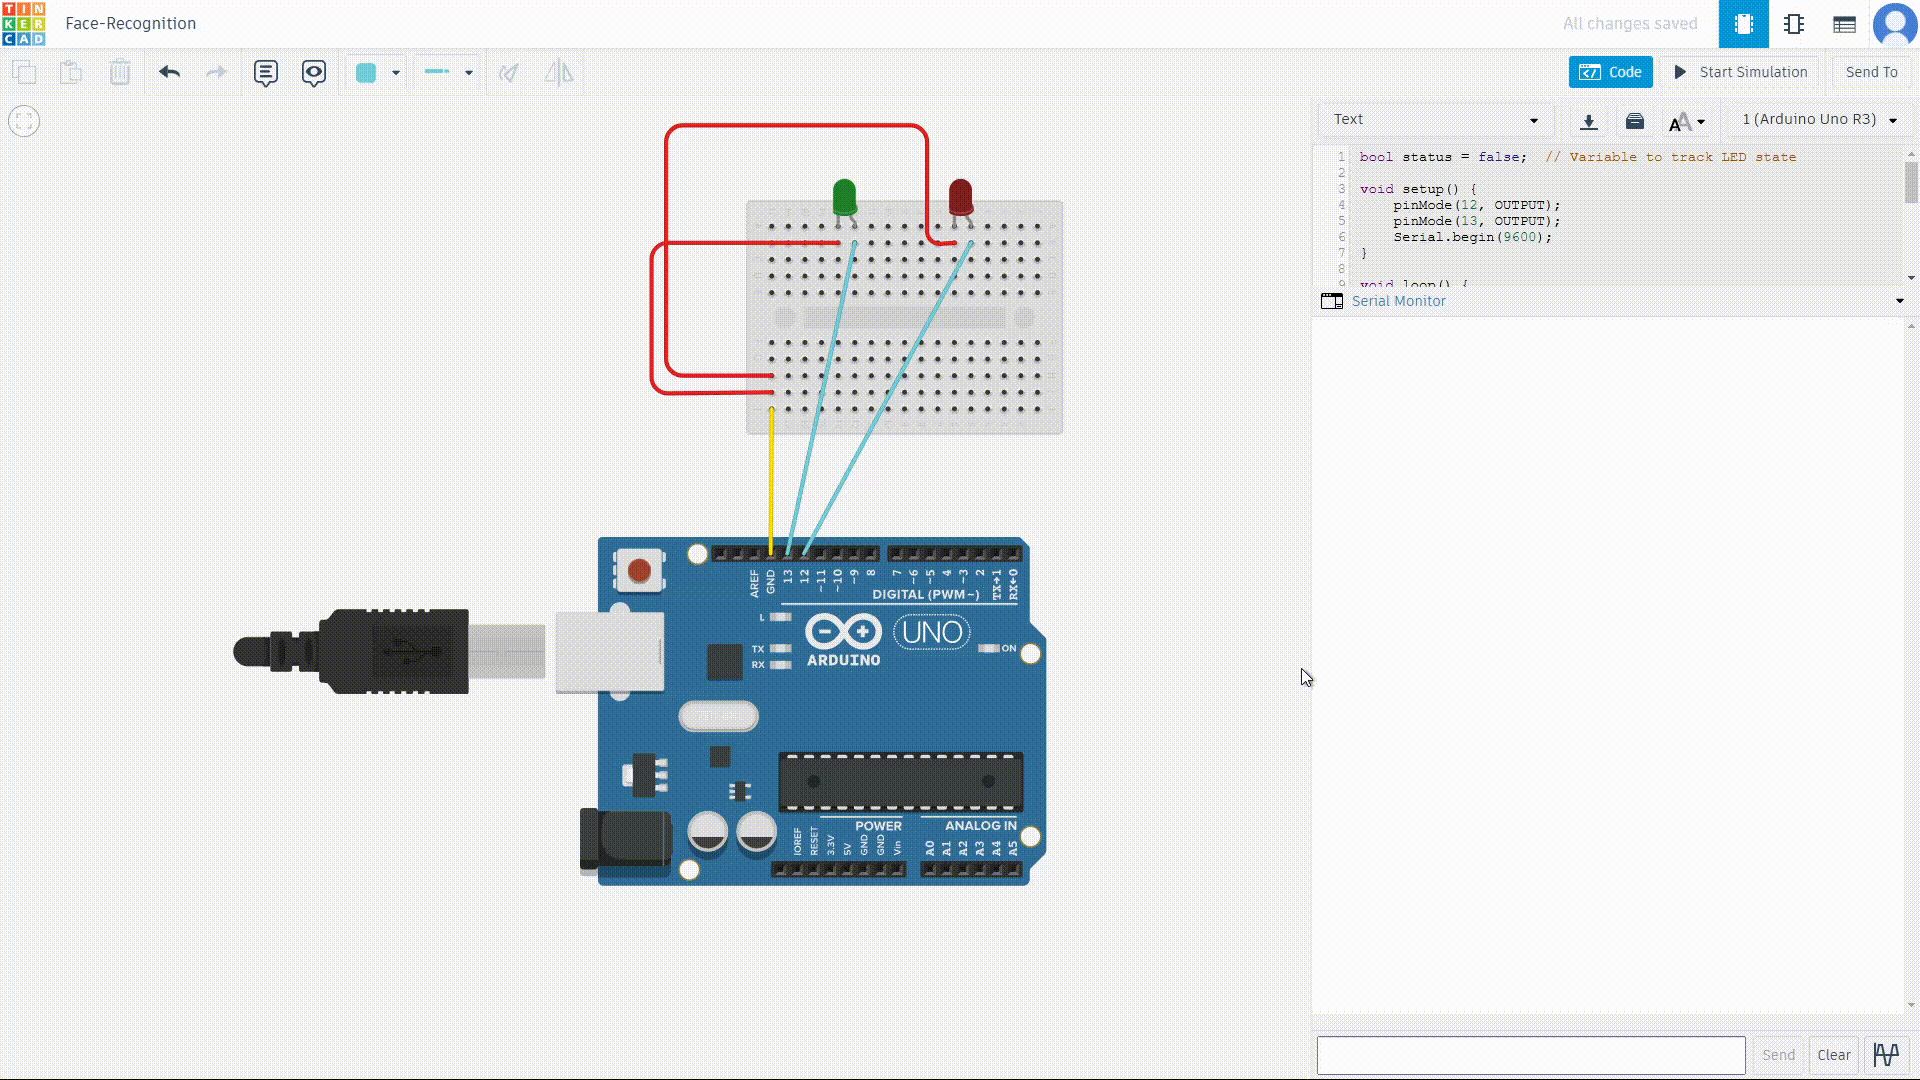
Task: Open the wire color dropdown arrow
Action: point(396,72)
